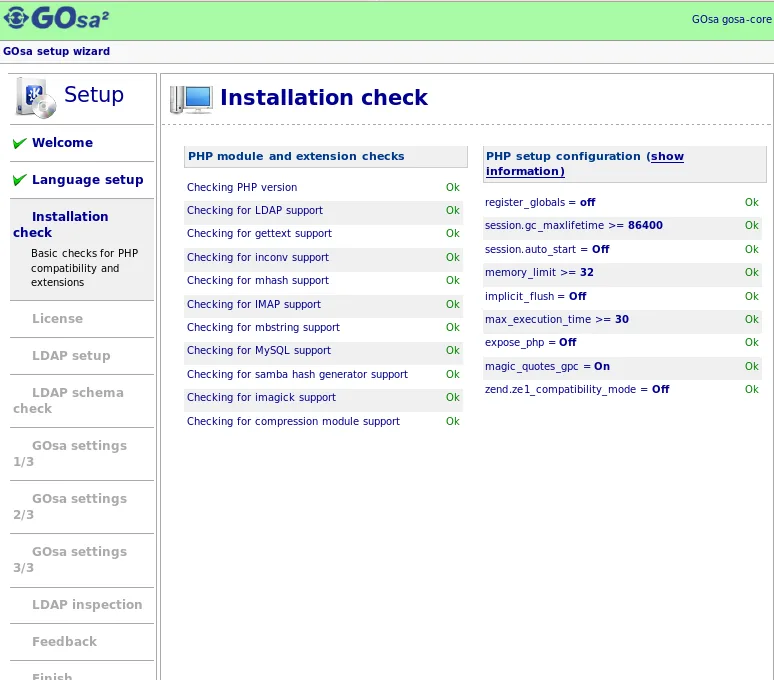Open the License step

[x=57, y=318]
